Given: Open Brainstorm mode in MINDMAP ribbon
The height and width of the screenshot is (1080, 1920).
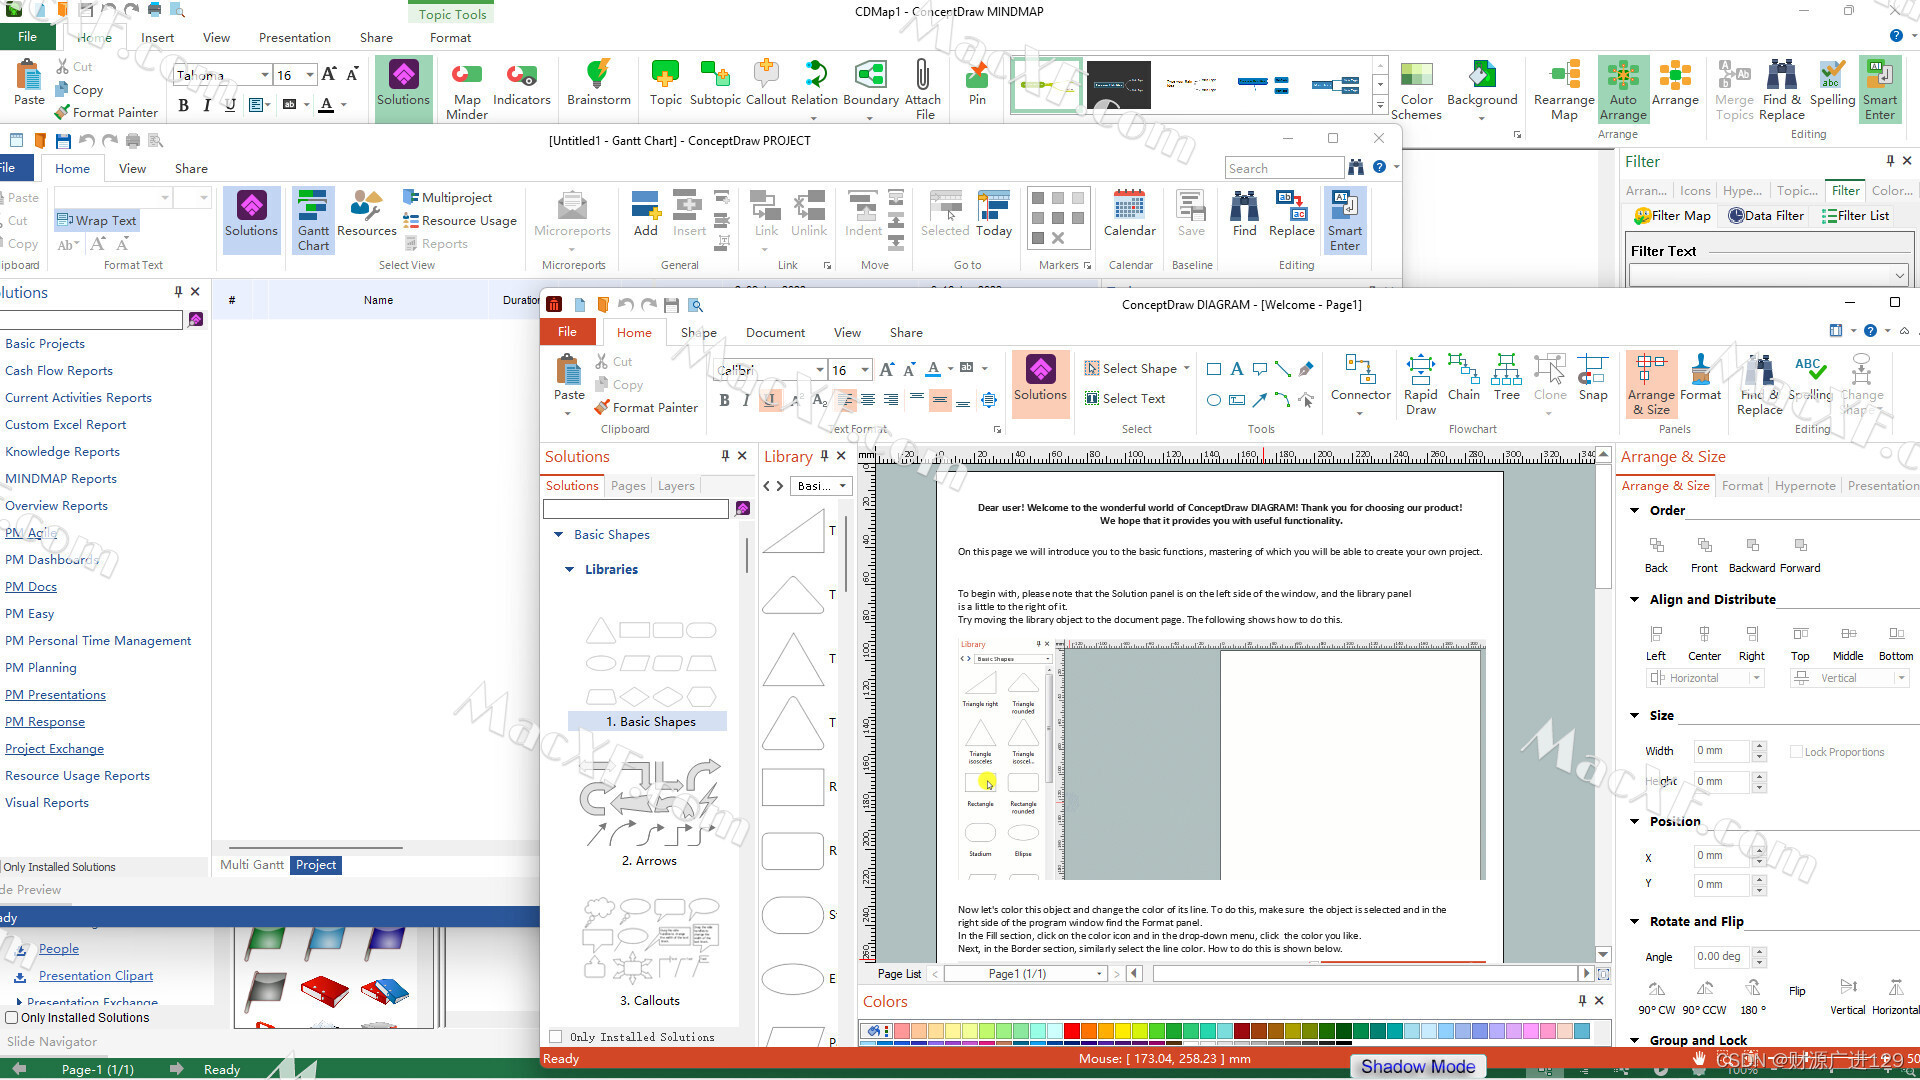Looking at the screenshot, I should coord(598,82).
